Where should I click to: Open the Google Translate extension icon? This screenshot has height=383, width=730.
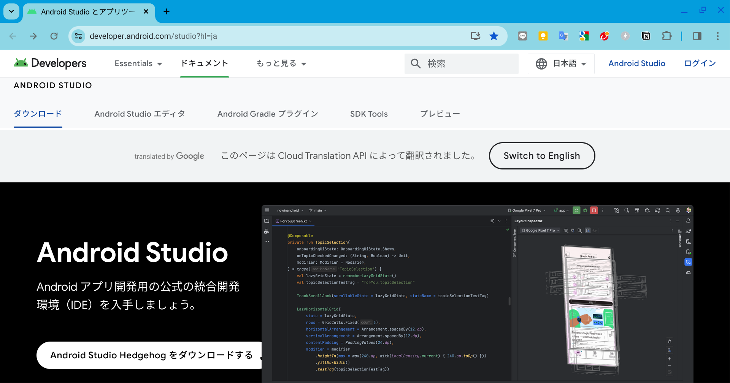pos(563,36)
